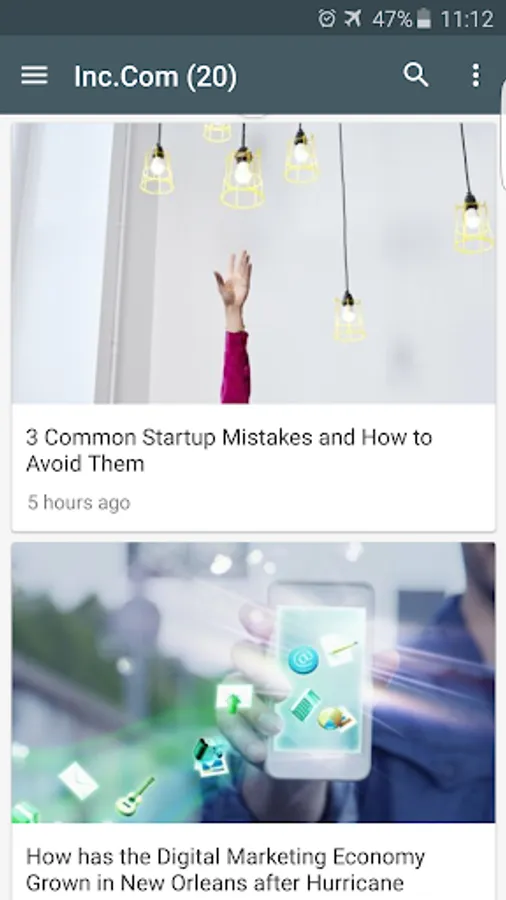Open the three-dot overflow menu
Viewport: 506px width, 900px height.
476,75
